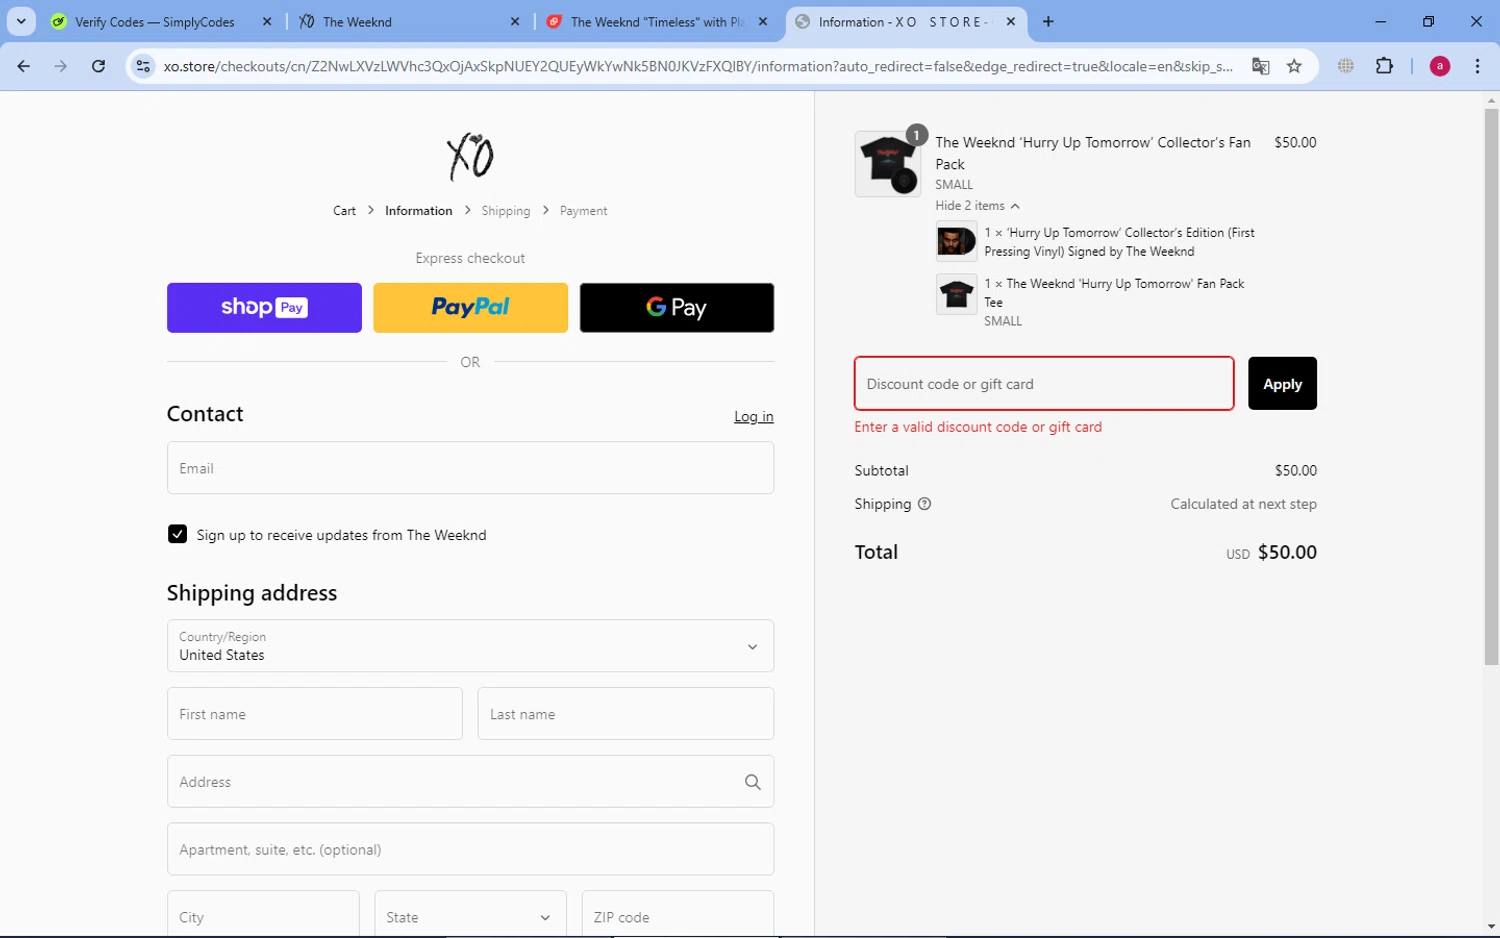Go forward in browser history
The width and height of the screenshot is (1500, 938).
[61, 66]
